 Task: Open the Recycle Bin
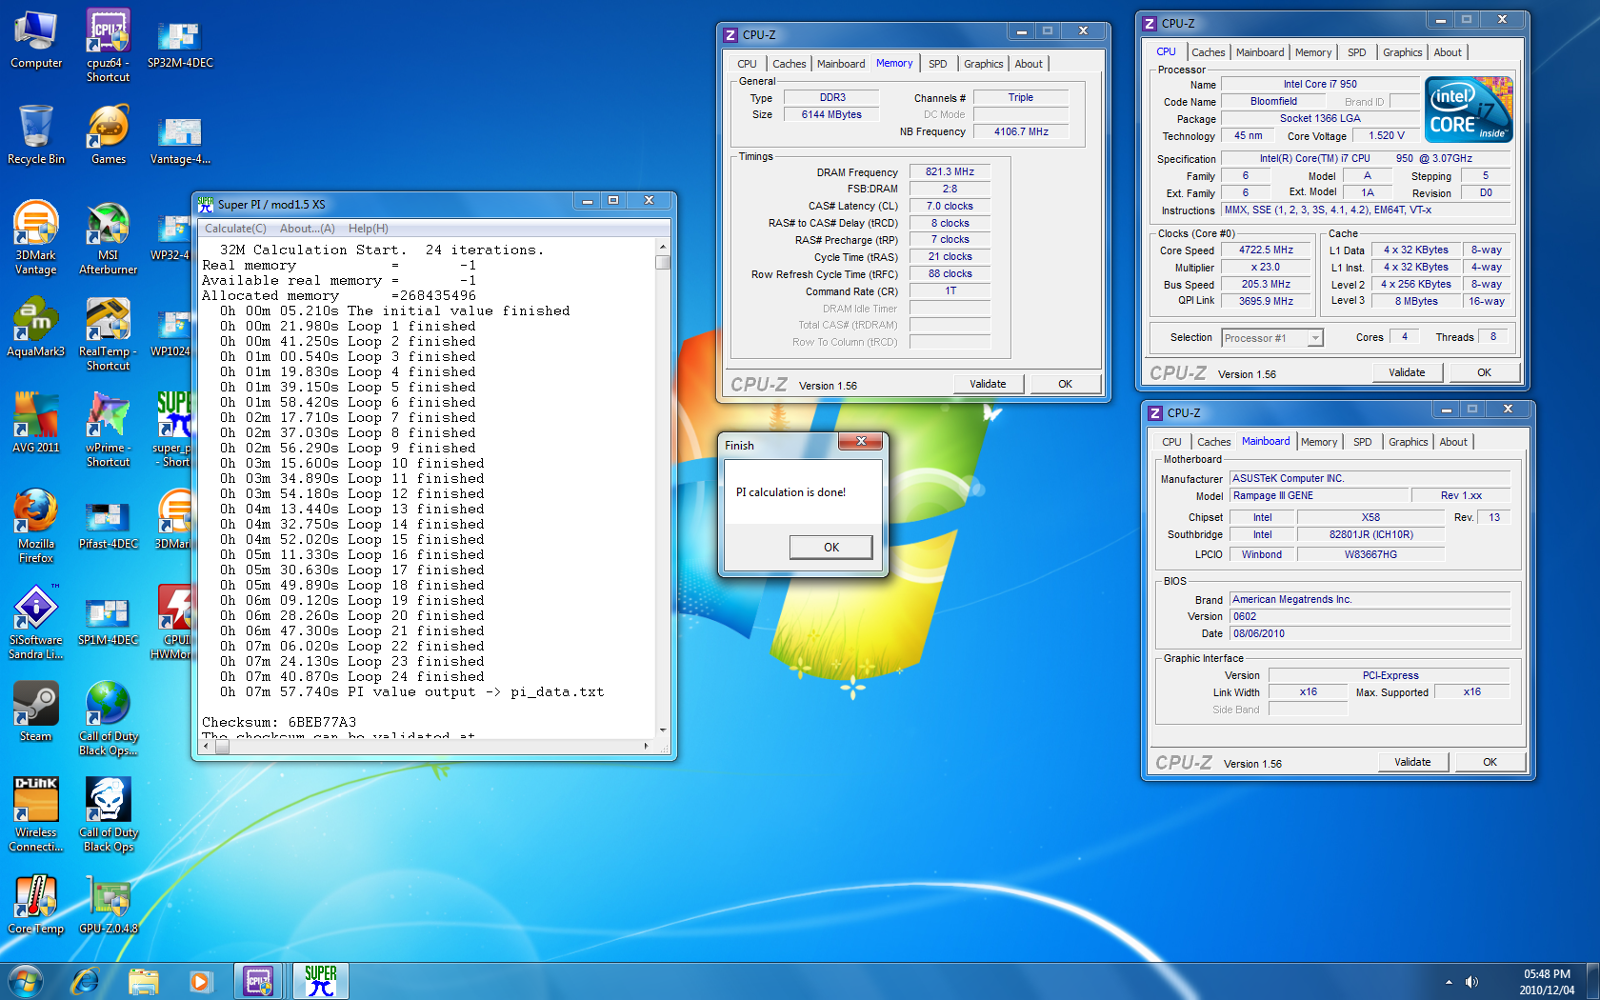(36, 135)
